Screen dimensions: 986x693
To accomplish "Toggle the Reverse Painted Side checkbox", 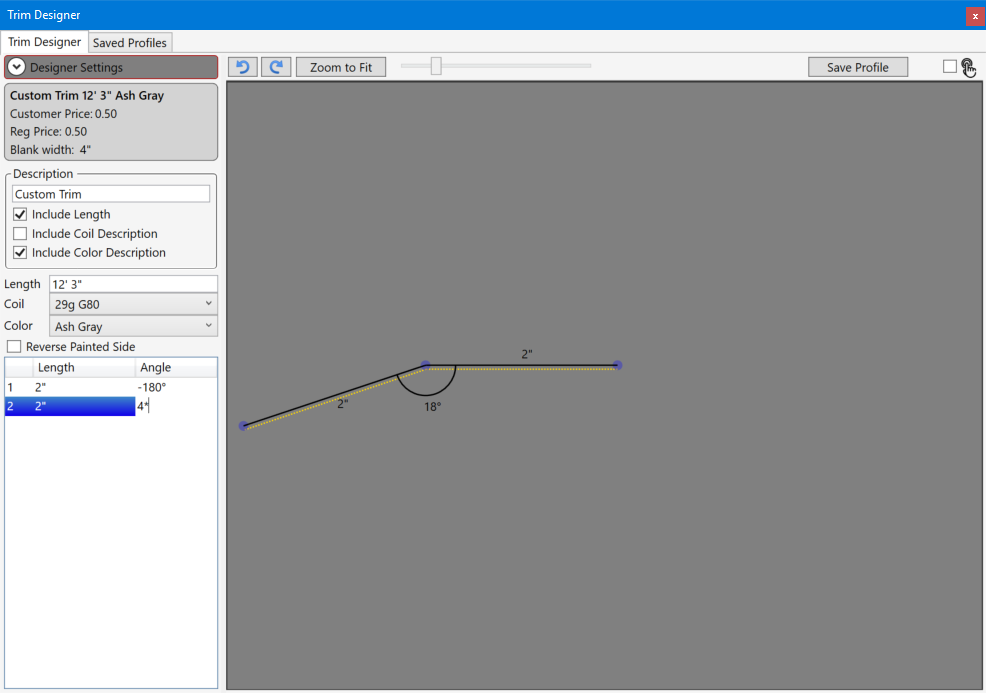I will pos(14,347).
